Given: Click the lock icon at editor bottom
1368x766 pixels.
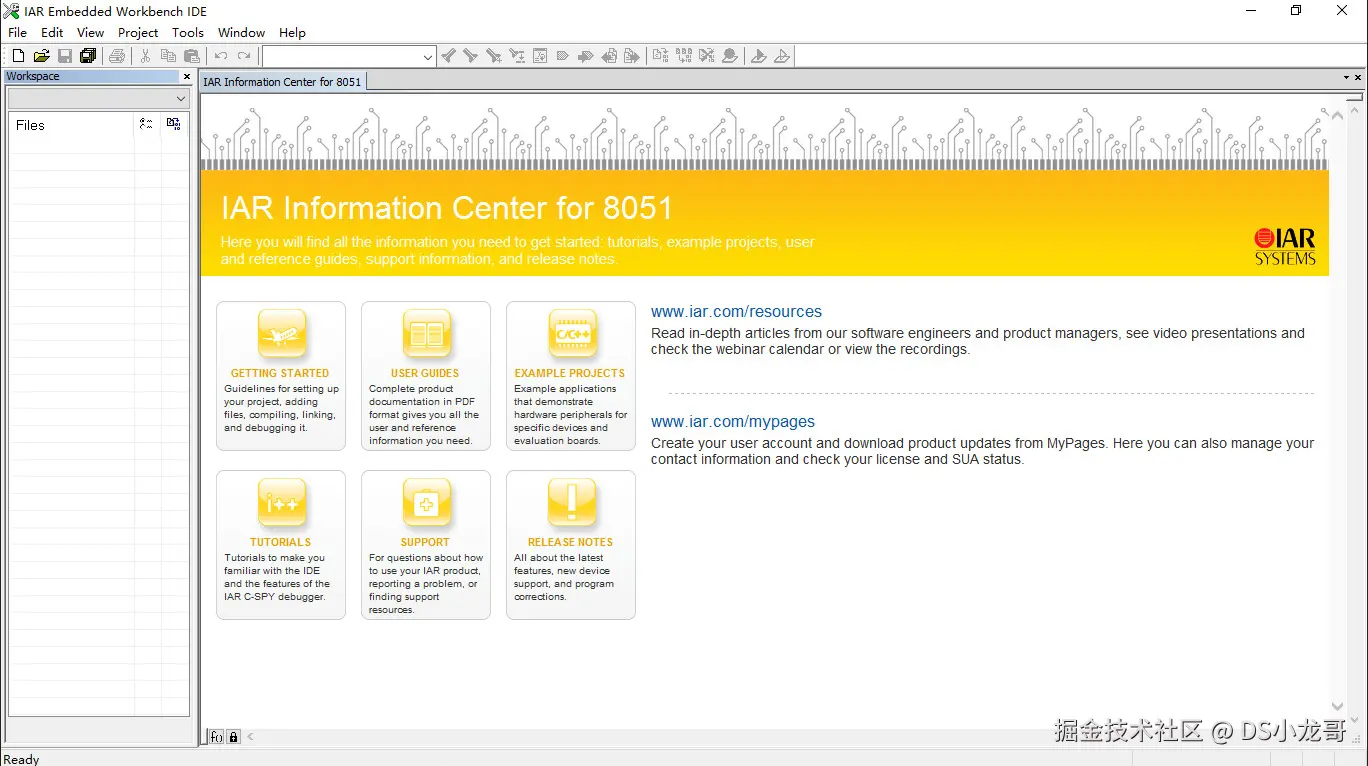Looking at the screenshot, I should 234,737.
